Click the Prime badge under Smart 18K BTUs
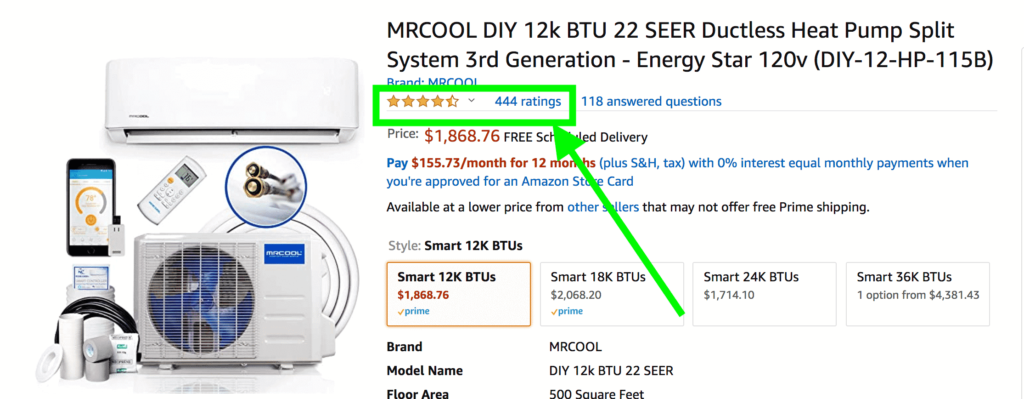 [566, 311]
